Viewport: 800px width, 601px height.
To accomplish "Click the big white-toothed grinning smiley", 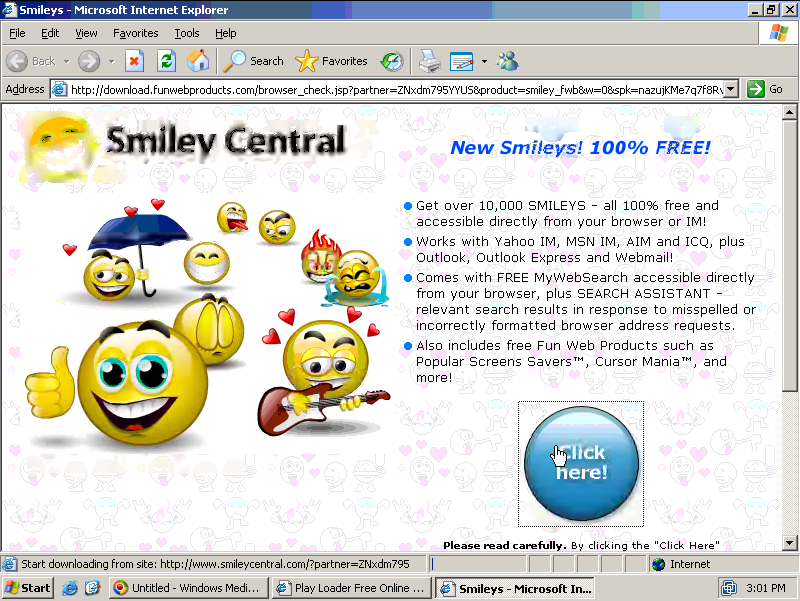I will pyautogui.click(x=207, y=264).
